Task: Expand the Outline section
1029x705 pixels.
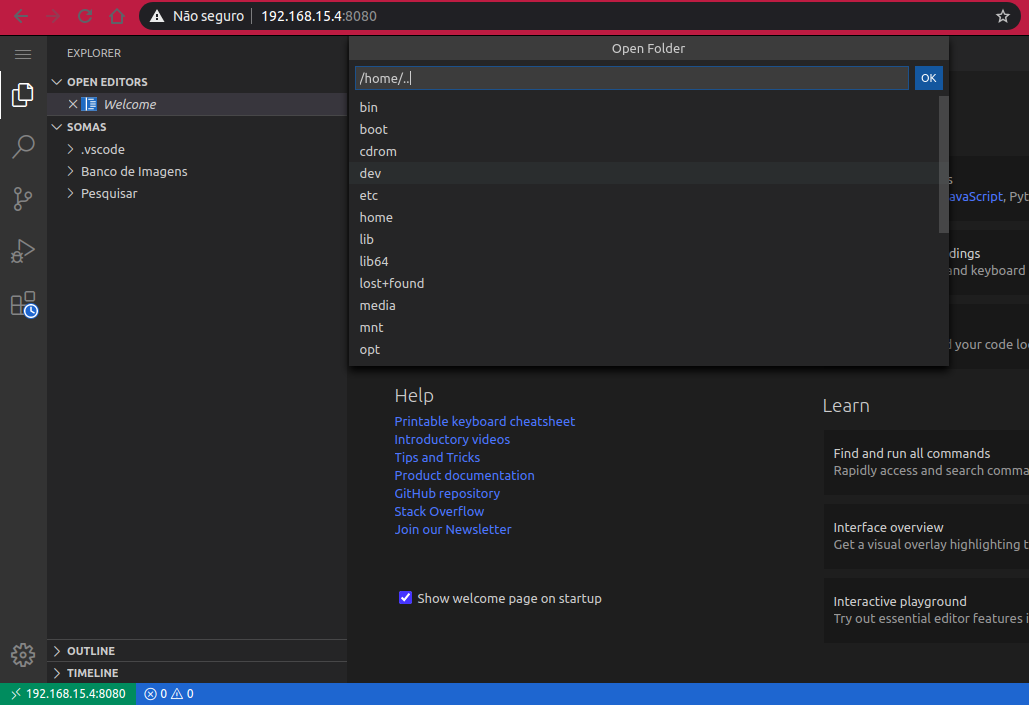Action: (57, 651)
